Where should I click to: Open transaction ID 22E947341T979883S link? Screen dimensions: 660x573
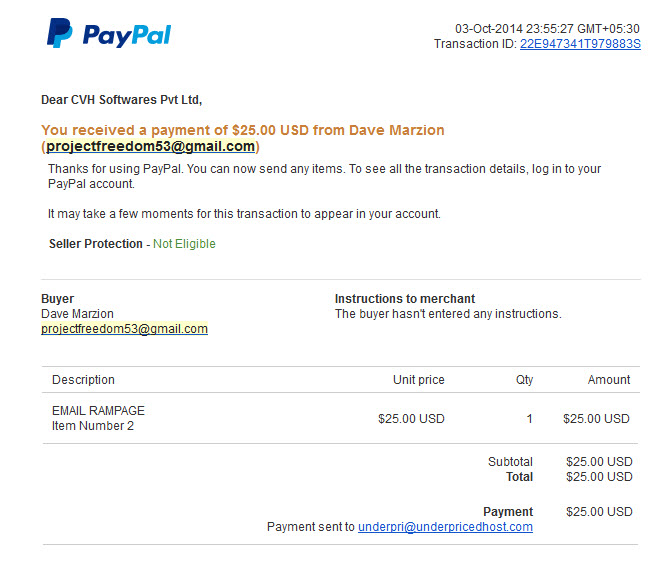click(x=580, y=44)
